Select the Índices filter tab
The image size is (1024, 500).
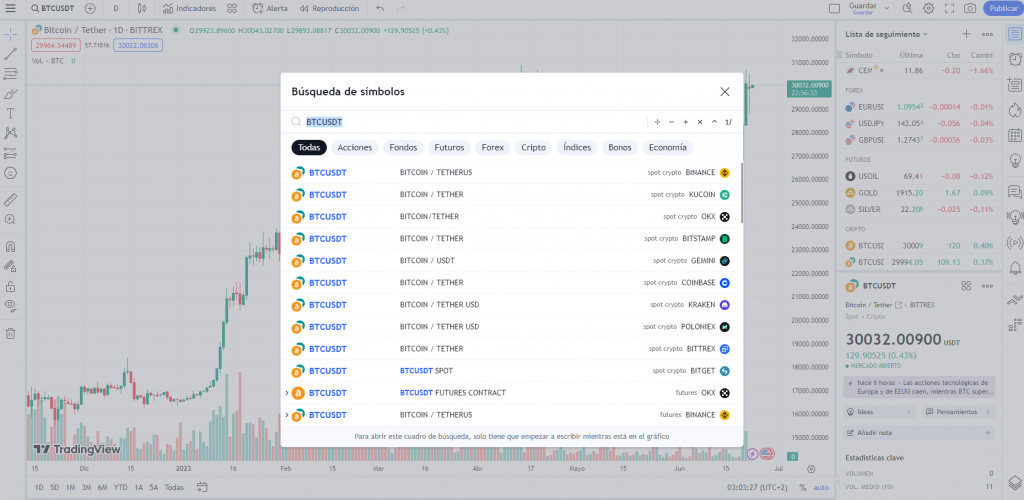577,148
